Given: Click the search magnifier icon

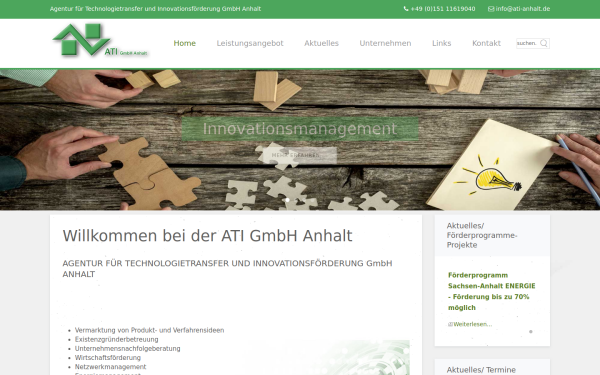Looking at the screenshot, I should point(543,43).
